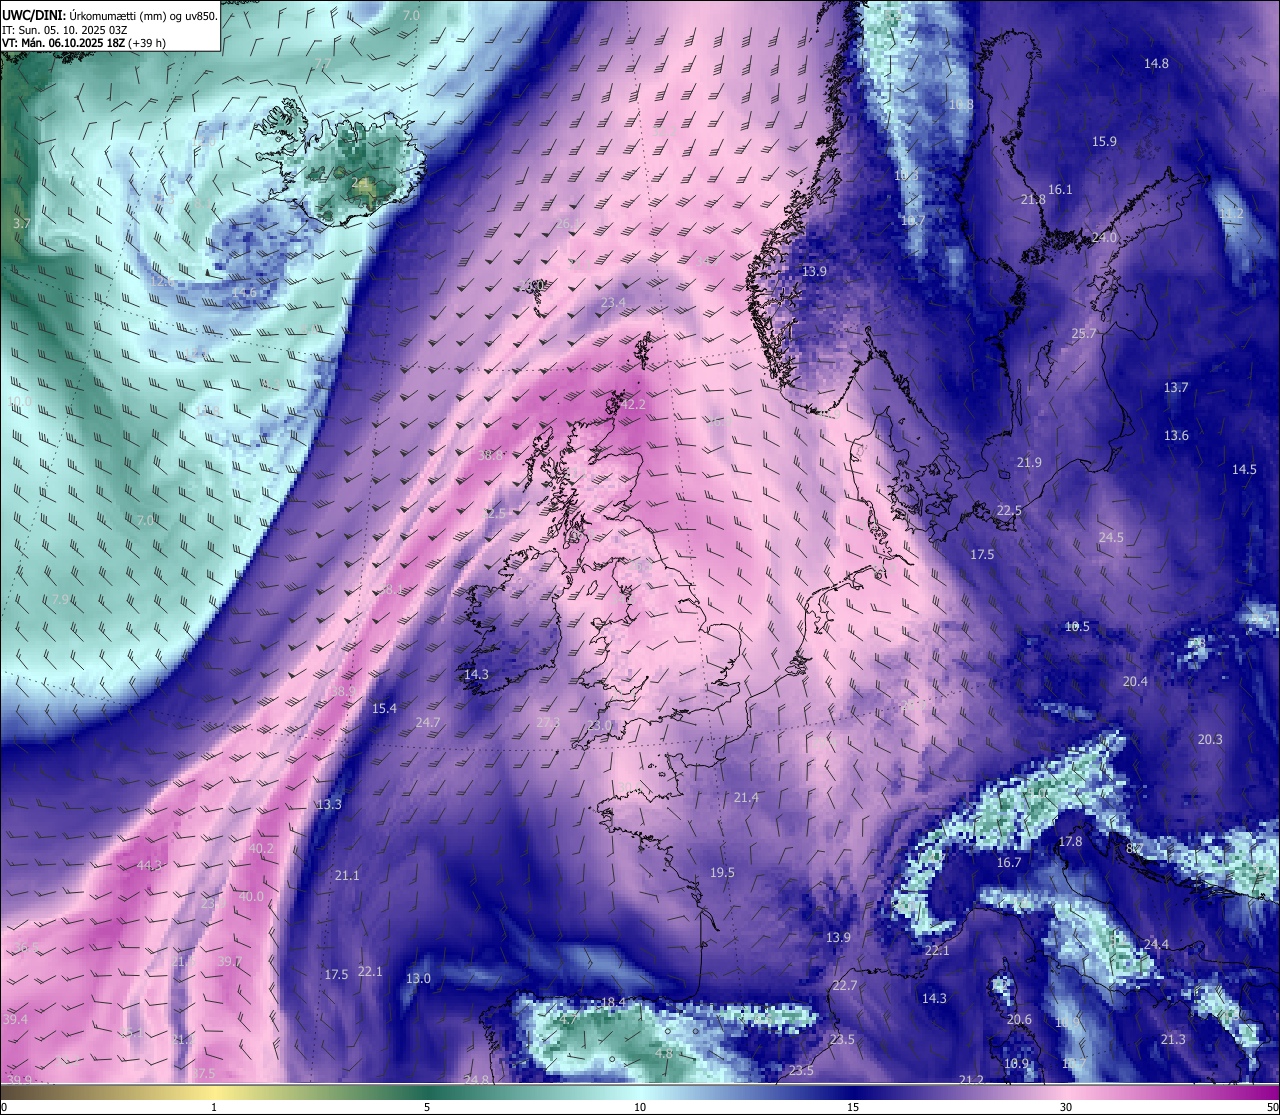Click the 5 tick on the color scale
The width and height of the screenshot is (1280, 1115).
coord(427,1107)
